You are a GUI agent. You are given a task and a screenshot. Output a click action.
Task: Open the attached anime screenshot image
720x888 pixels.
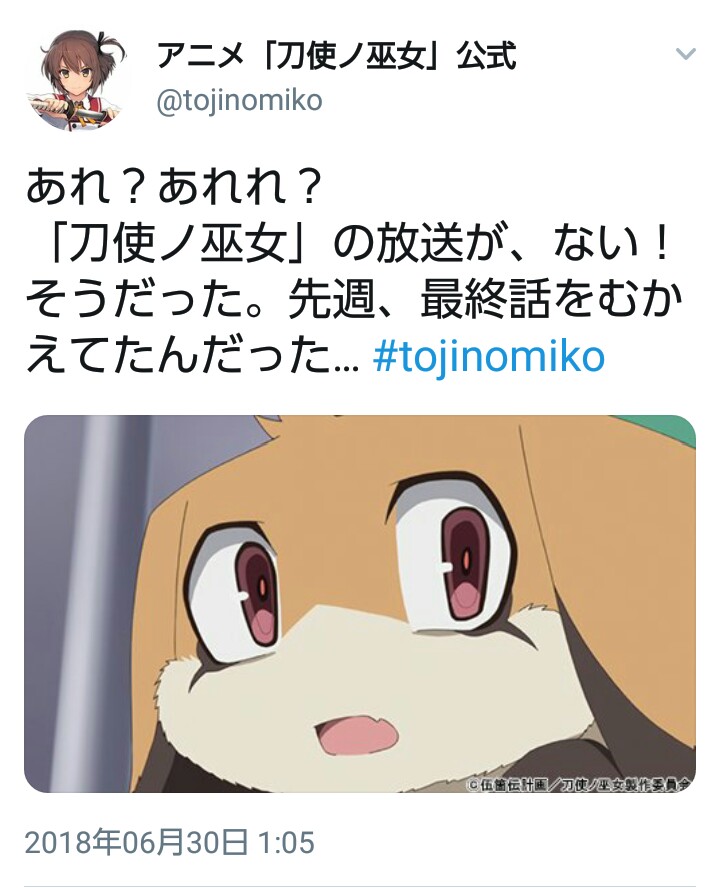point(360,603)
